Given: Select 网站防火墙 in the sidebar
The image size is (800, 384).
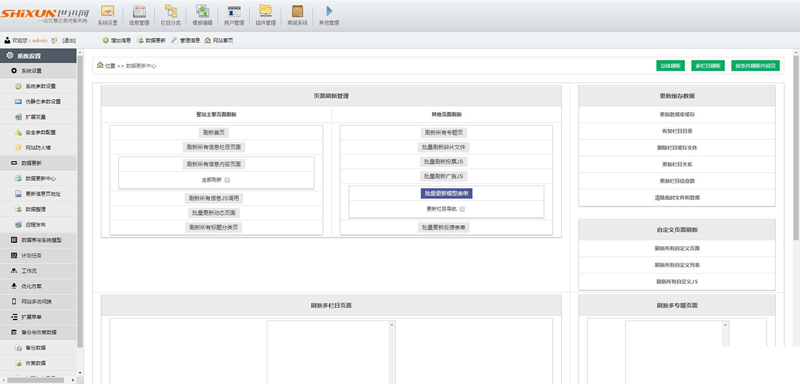Looking at the screenshot, I should (38, 148).
